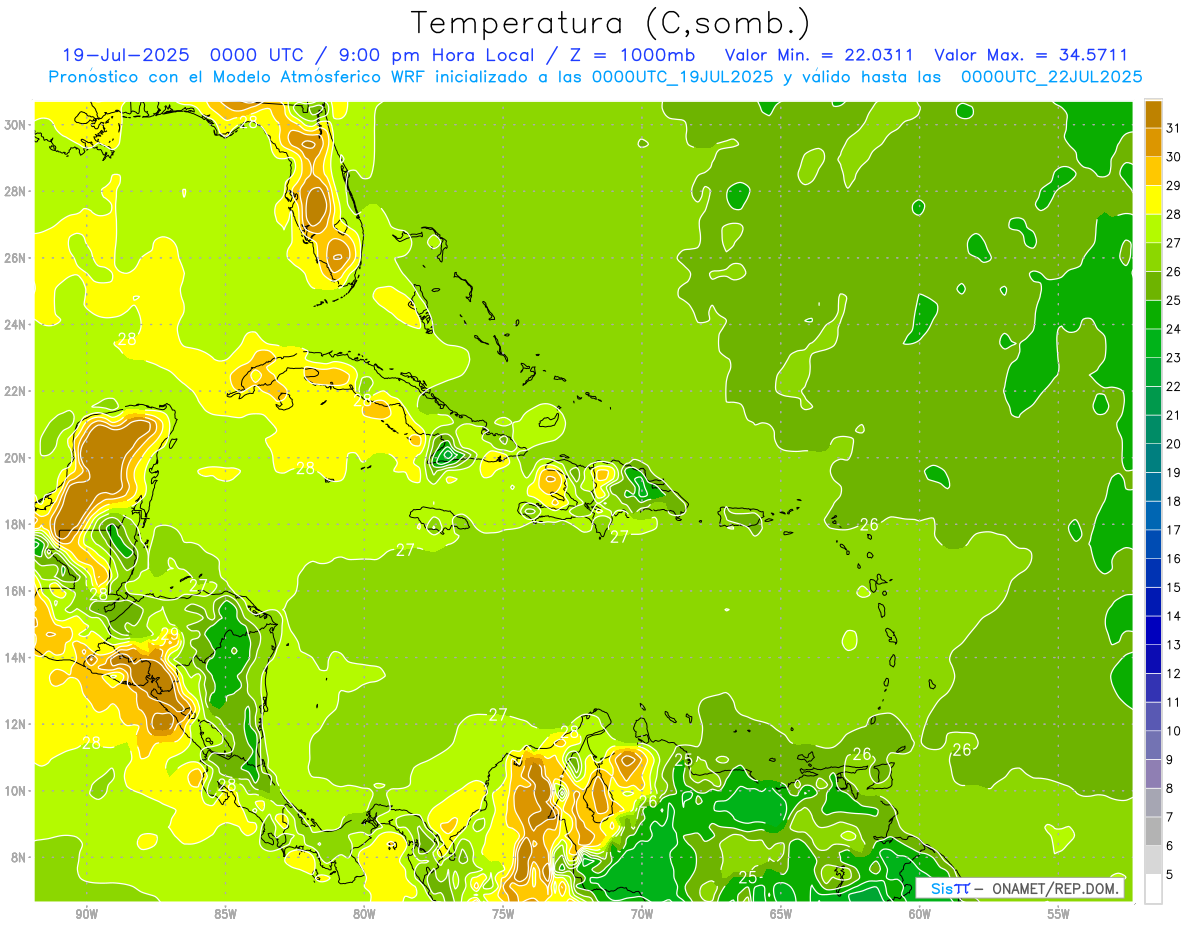Click the 90W longitude axis label
The height and width of the screenshot is (927, 1200).
[x=86, y=914]
